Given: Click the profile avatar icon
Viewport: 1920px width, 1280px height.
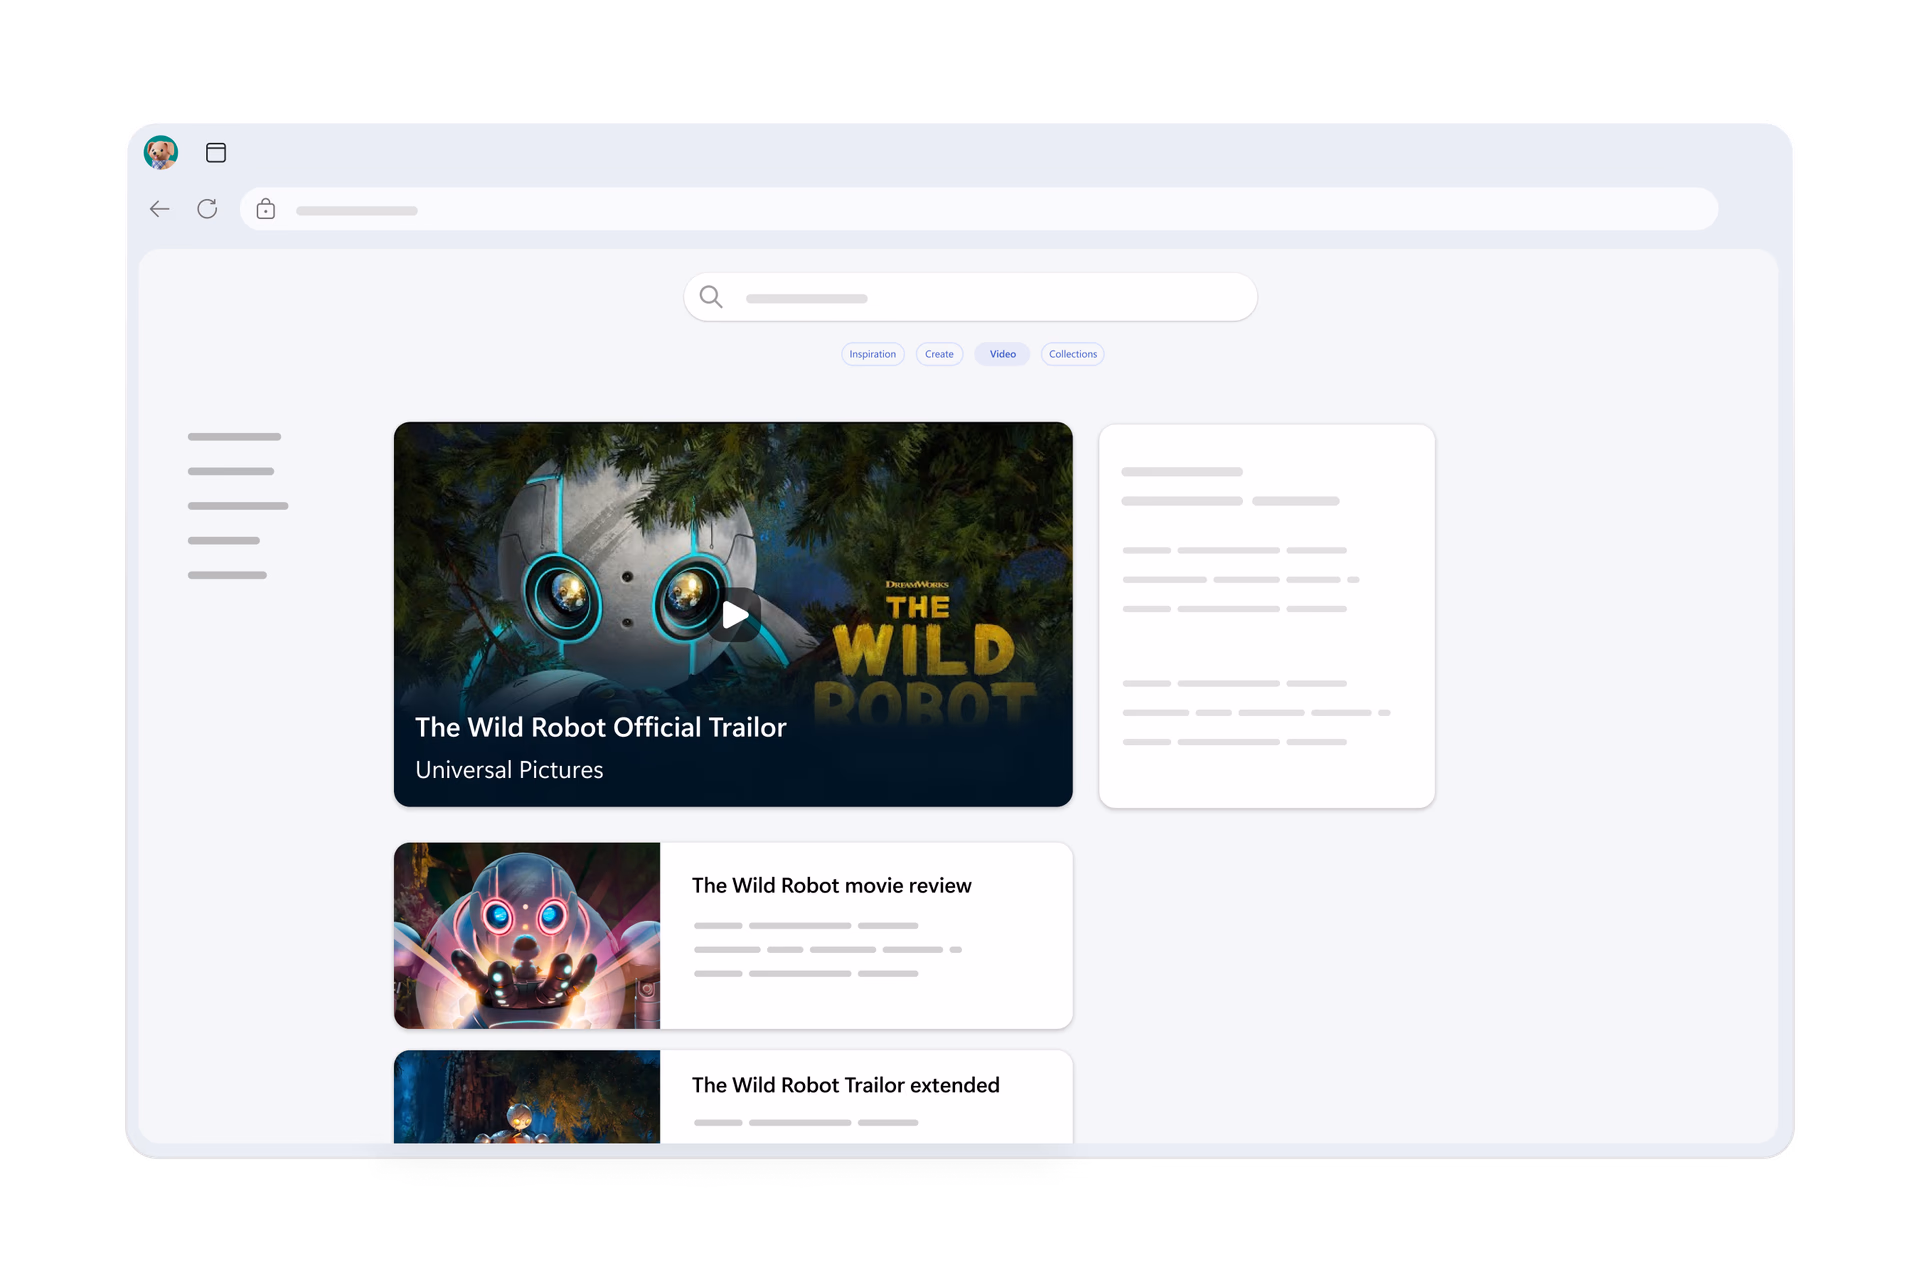Looking at the screenshot, I should [161, 152].
